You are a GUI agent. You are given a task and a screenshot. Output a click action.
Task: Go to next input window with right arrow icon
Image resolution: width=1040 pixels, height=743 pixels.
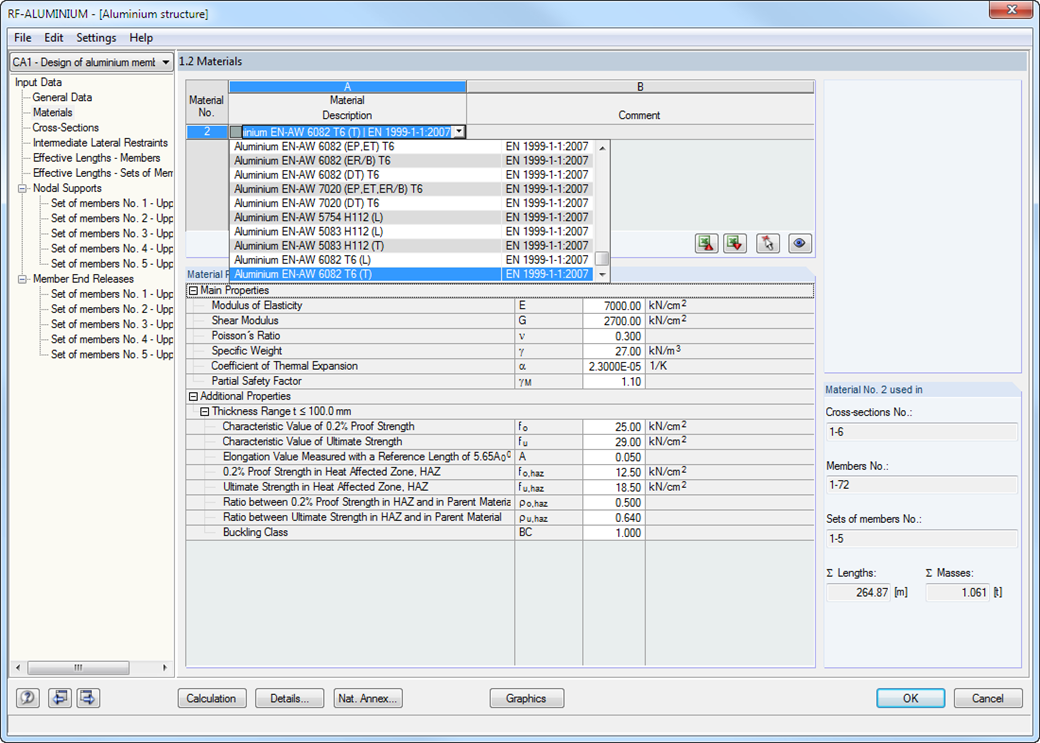pos(89,698)
